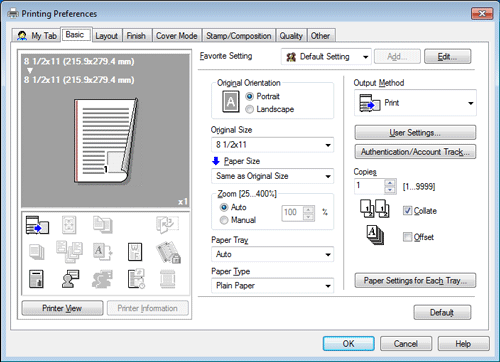Click the zoom percentage value field
This screenshot has width=500, height=362.
tap(292, 213)
